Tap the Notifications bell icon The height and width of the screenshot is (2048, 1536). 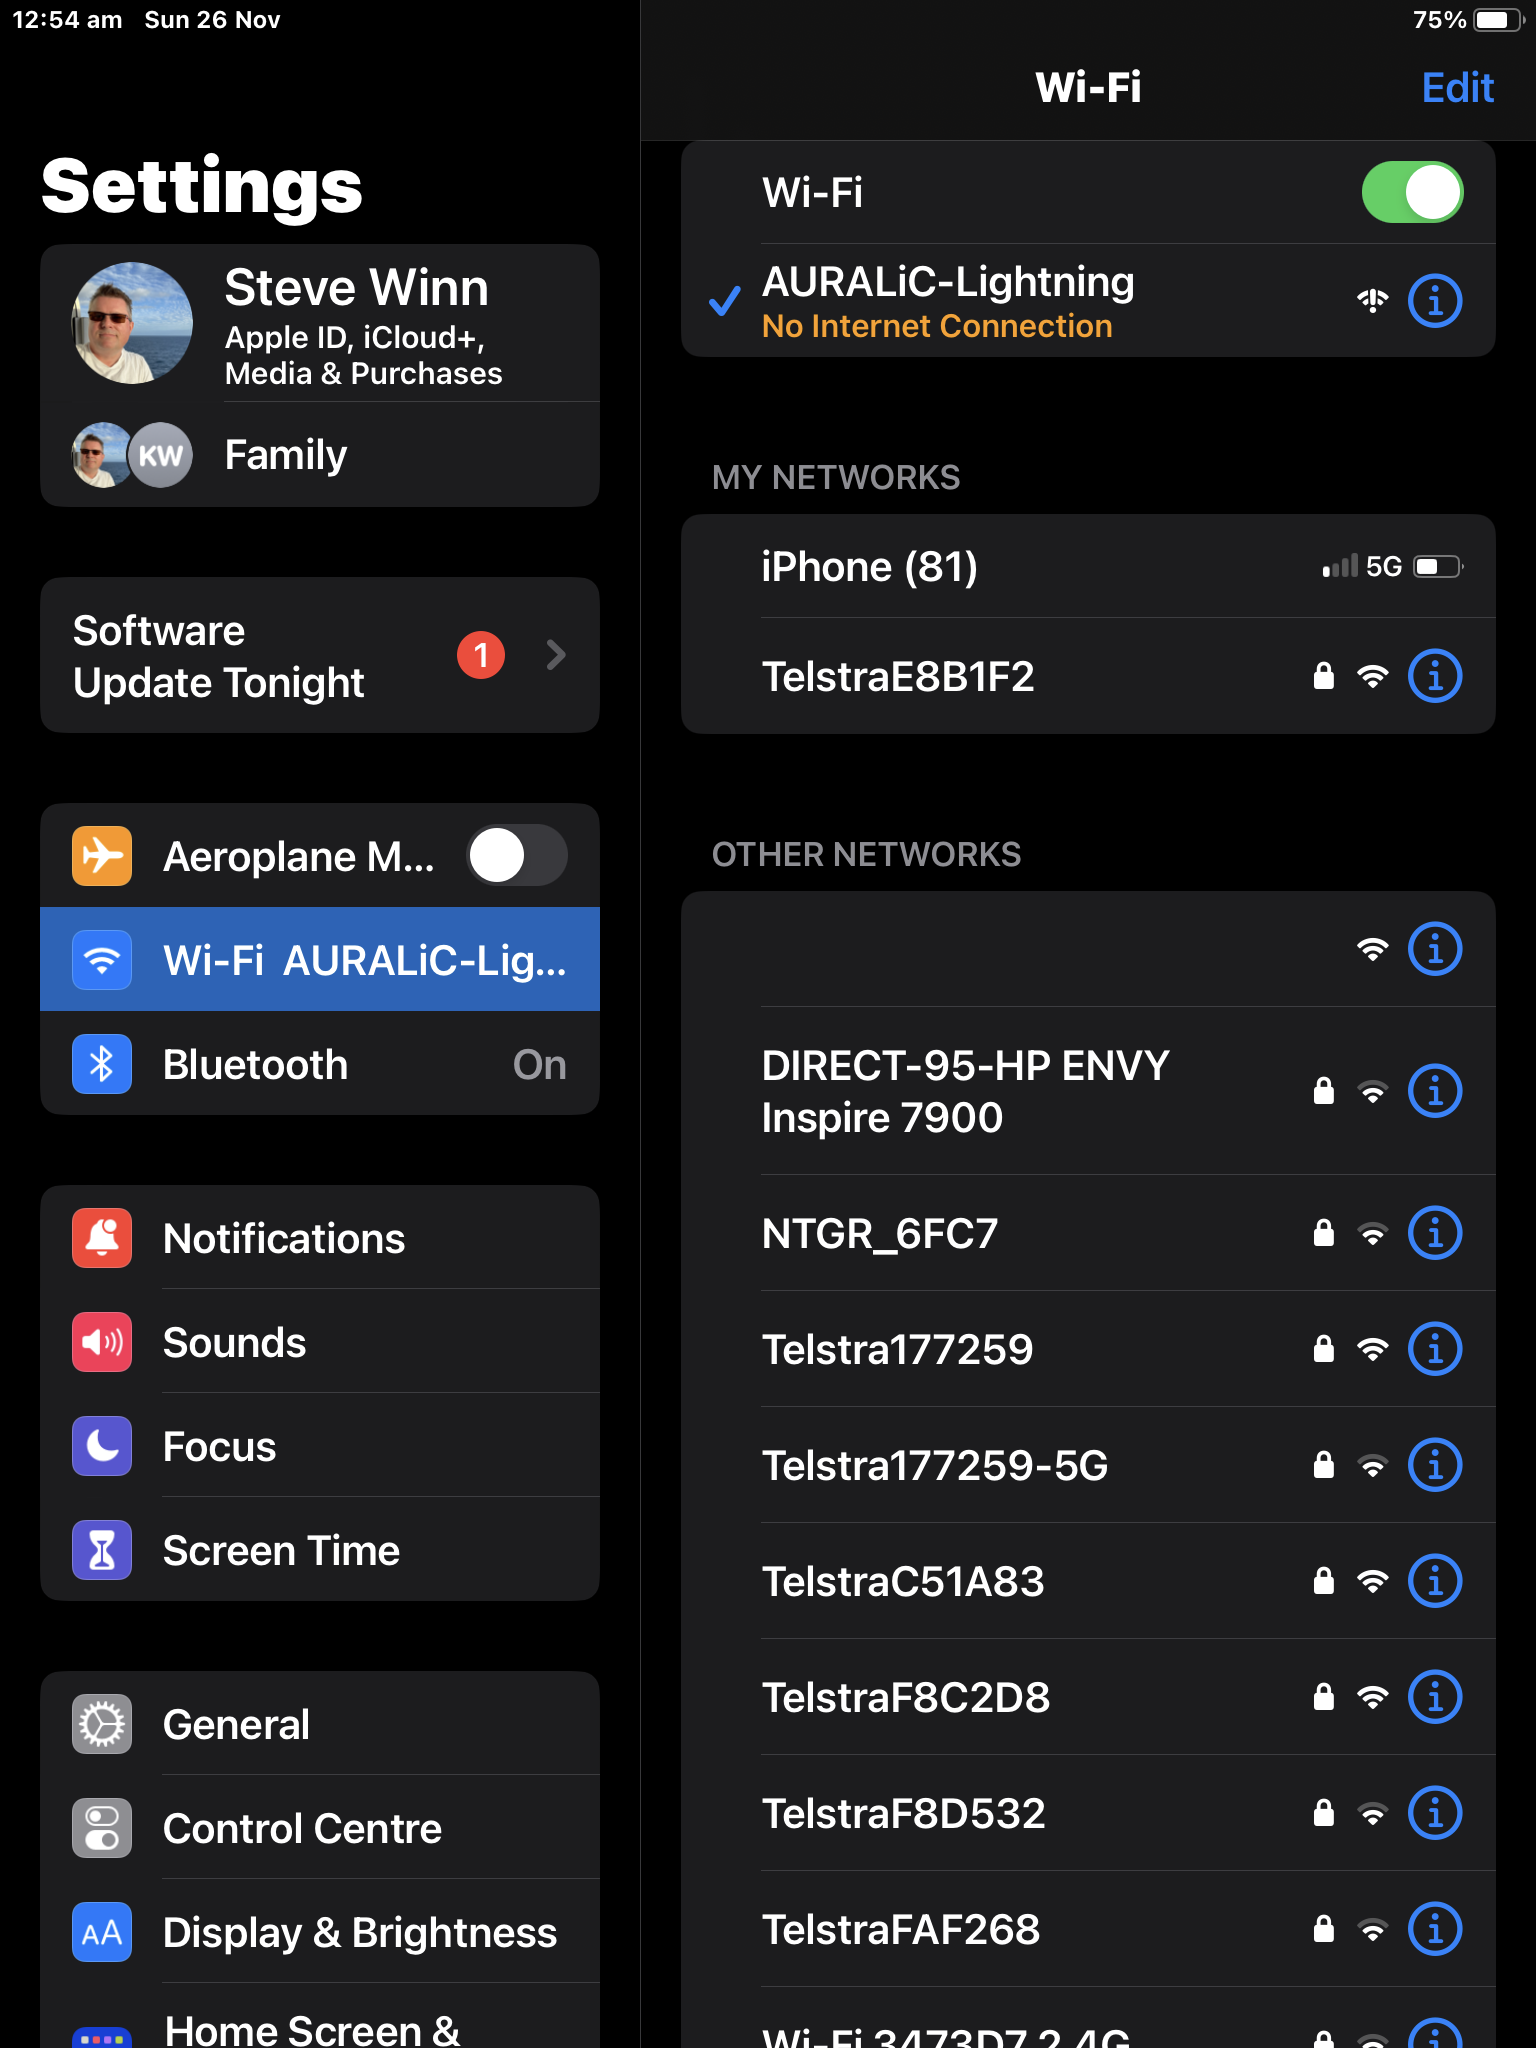click(102, 1238)
